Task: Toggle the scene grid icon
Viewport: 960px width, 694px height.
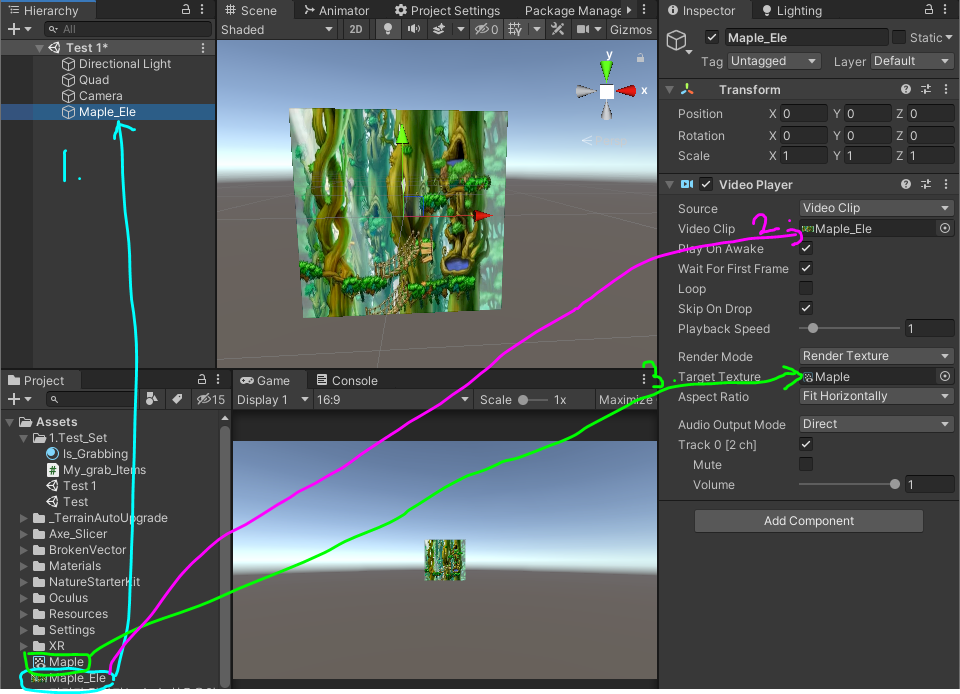Action: coord(515,29)
